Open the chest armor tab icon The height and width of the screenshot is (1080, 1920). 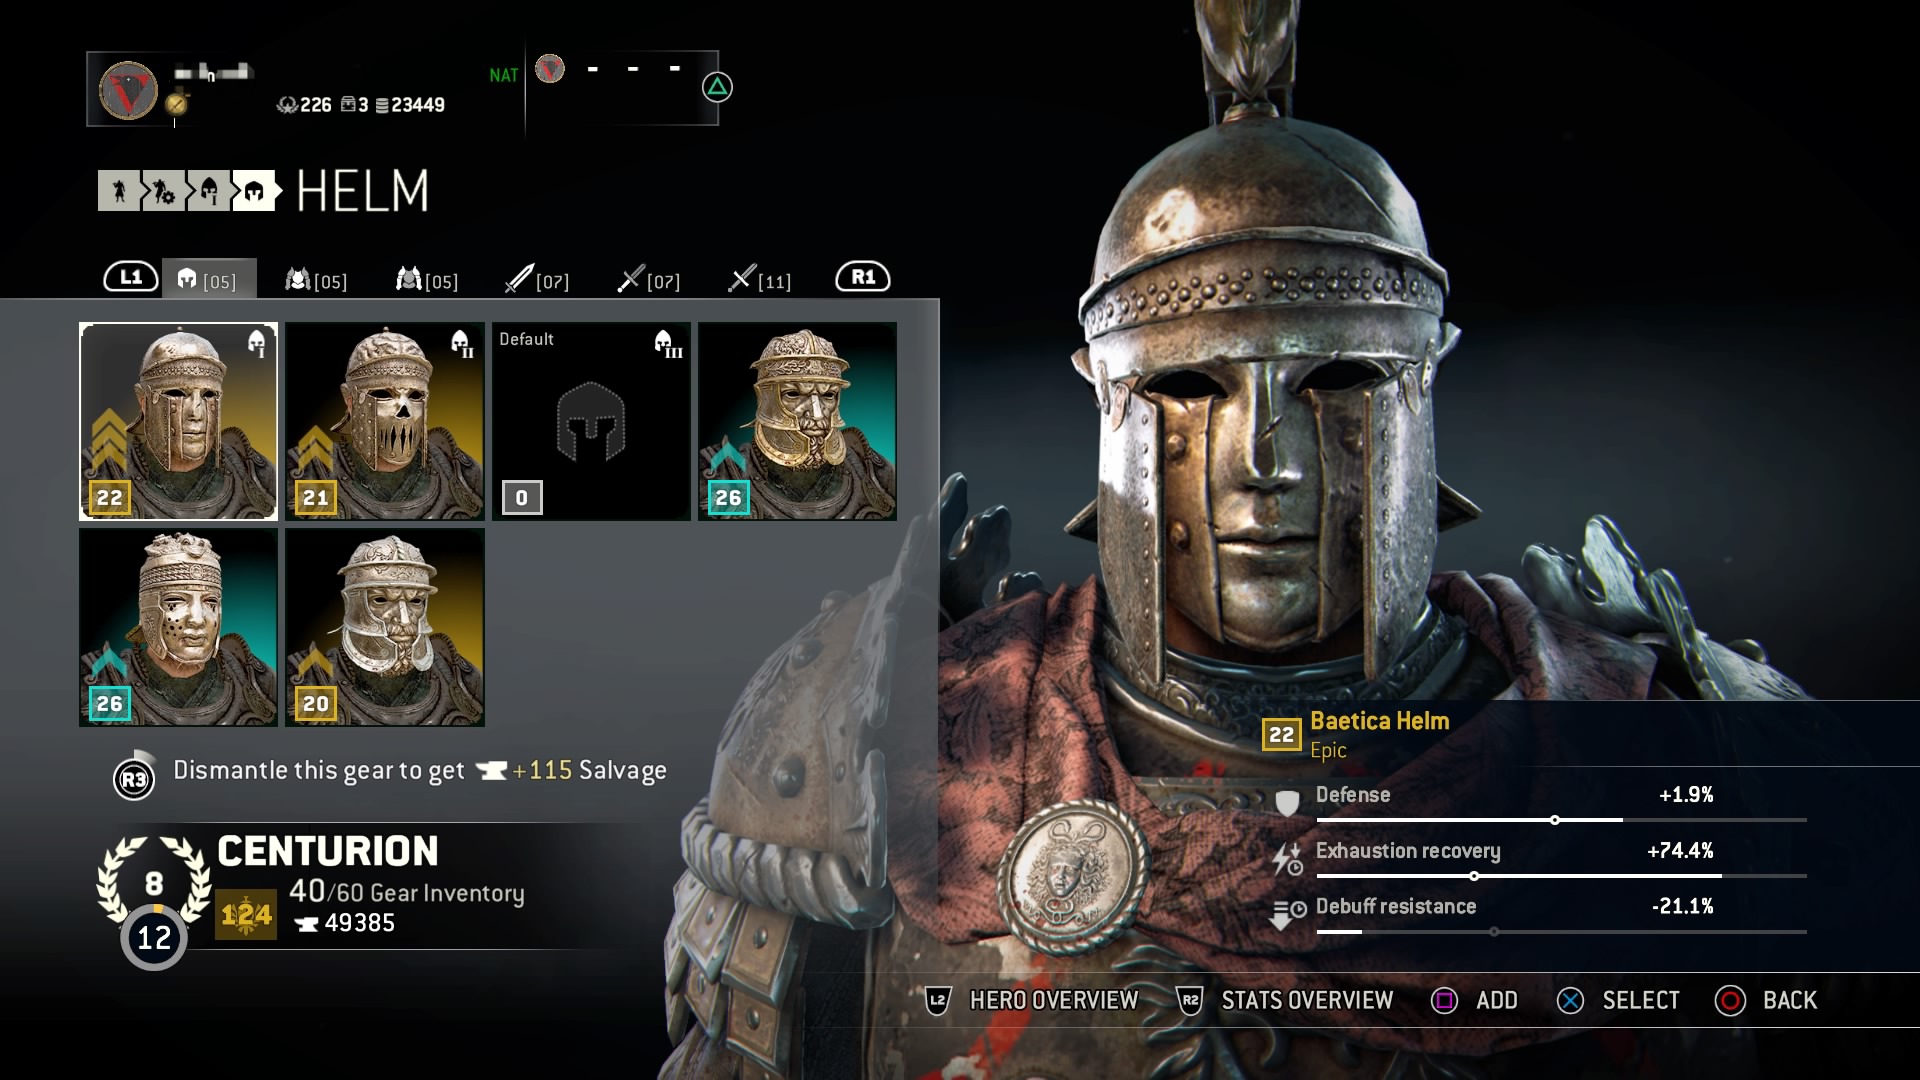coord(298,279)
